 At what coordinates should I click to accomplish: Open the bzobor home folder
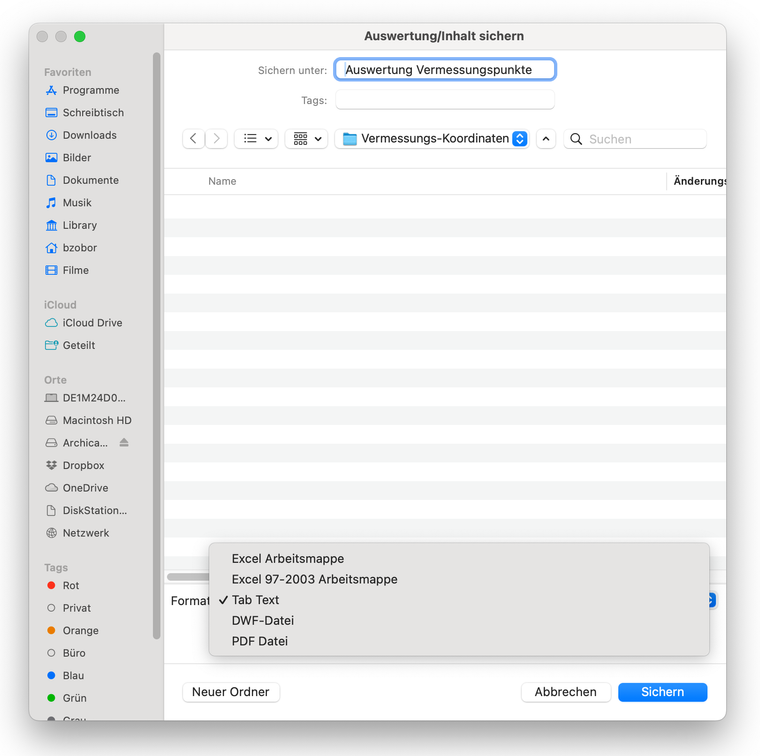coord(71,248)
